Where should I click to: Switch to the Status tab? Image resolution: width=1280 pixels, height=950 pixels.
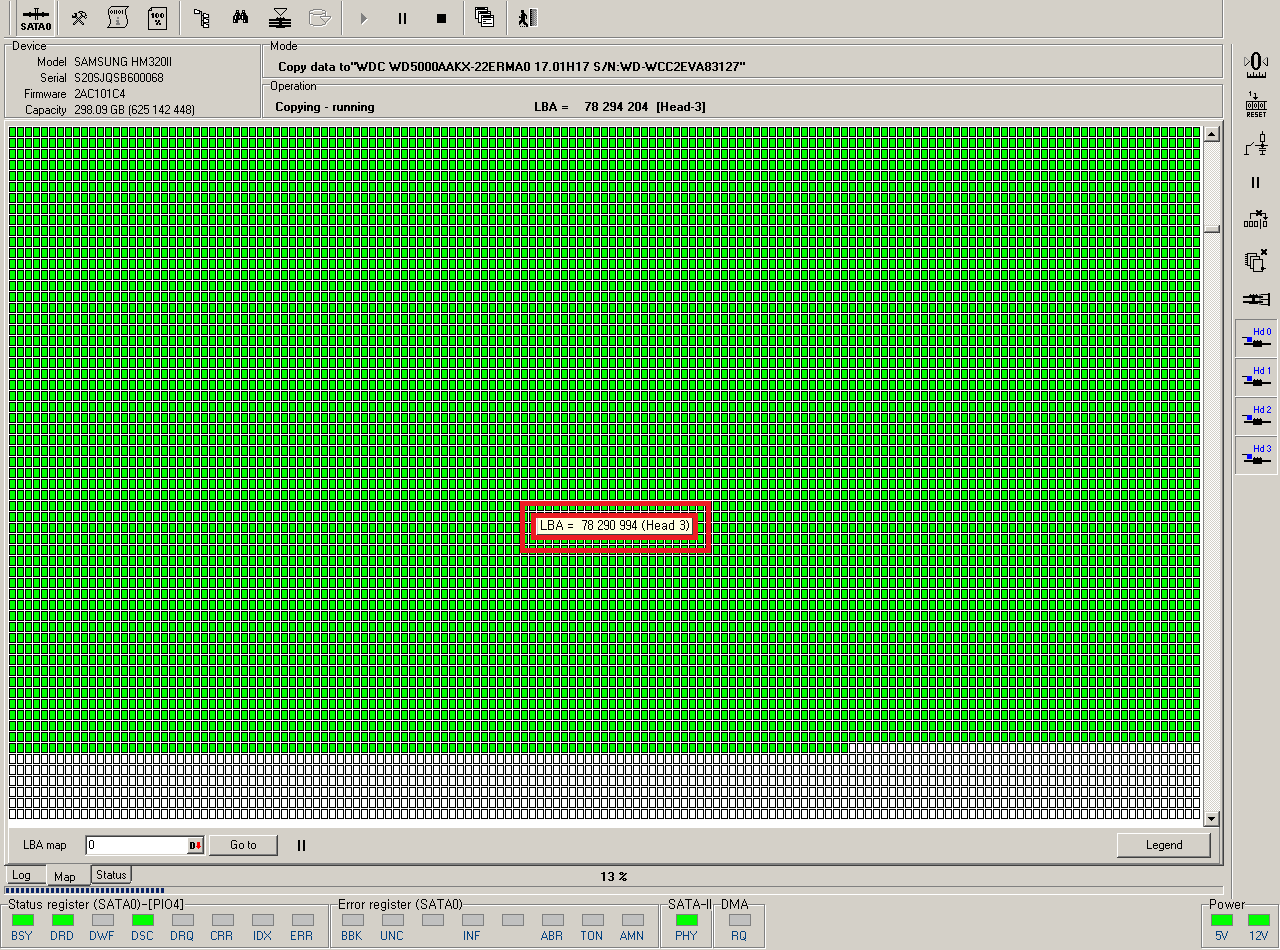tap(111, 875)
